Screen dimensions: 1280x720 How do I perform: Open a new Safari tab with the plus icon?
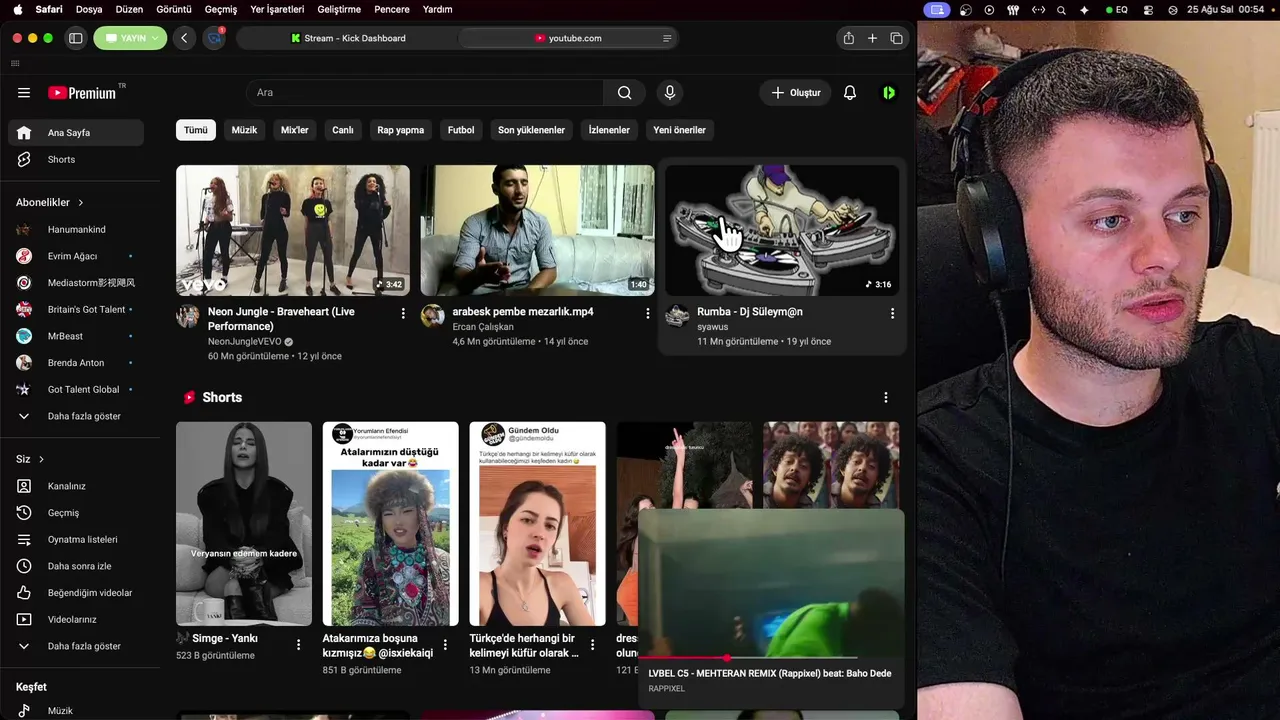click(872, 38)
